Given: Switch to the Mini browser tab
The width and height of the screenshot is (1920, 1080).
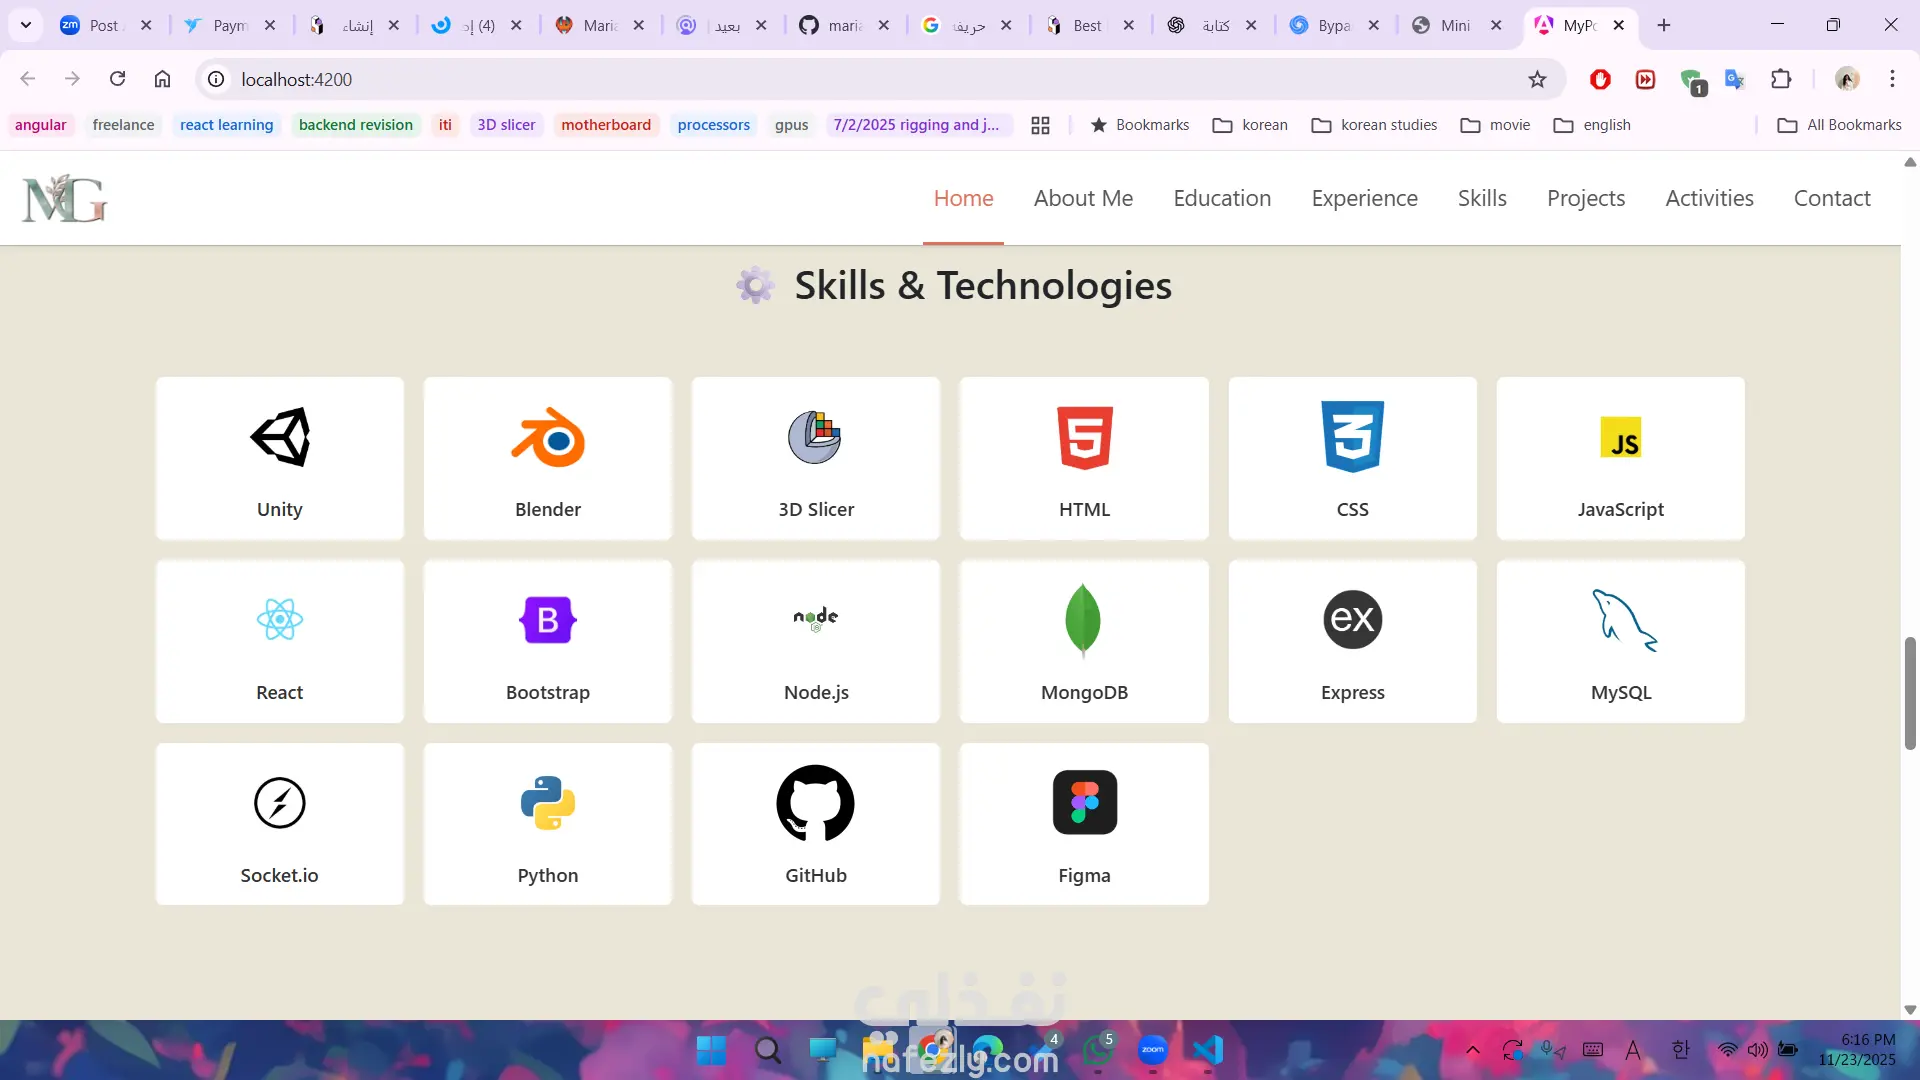Looking at the screenshot, I should pos(1455,25).
